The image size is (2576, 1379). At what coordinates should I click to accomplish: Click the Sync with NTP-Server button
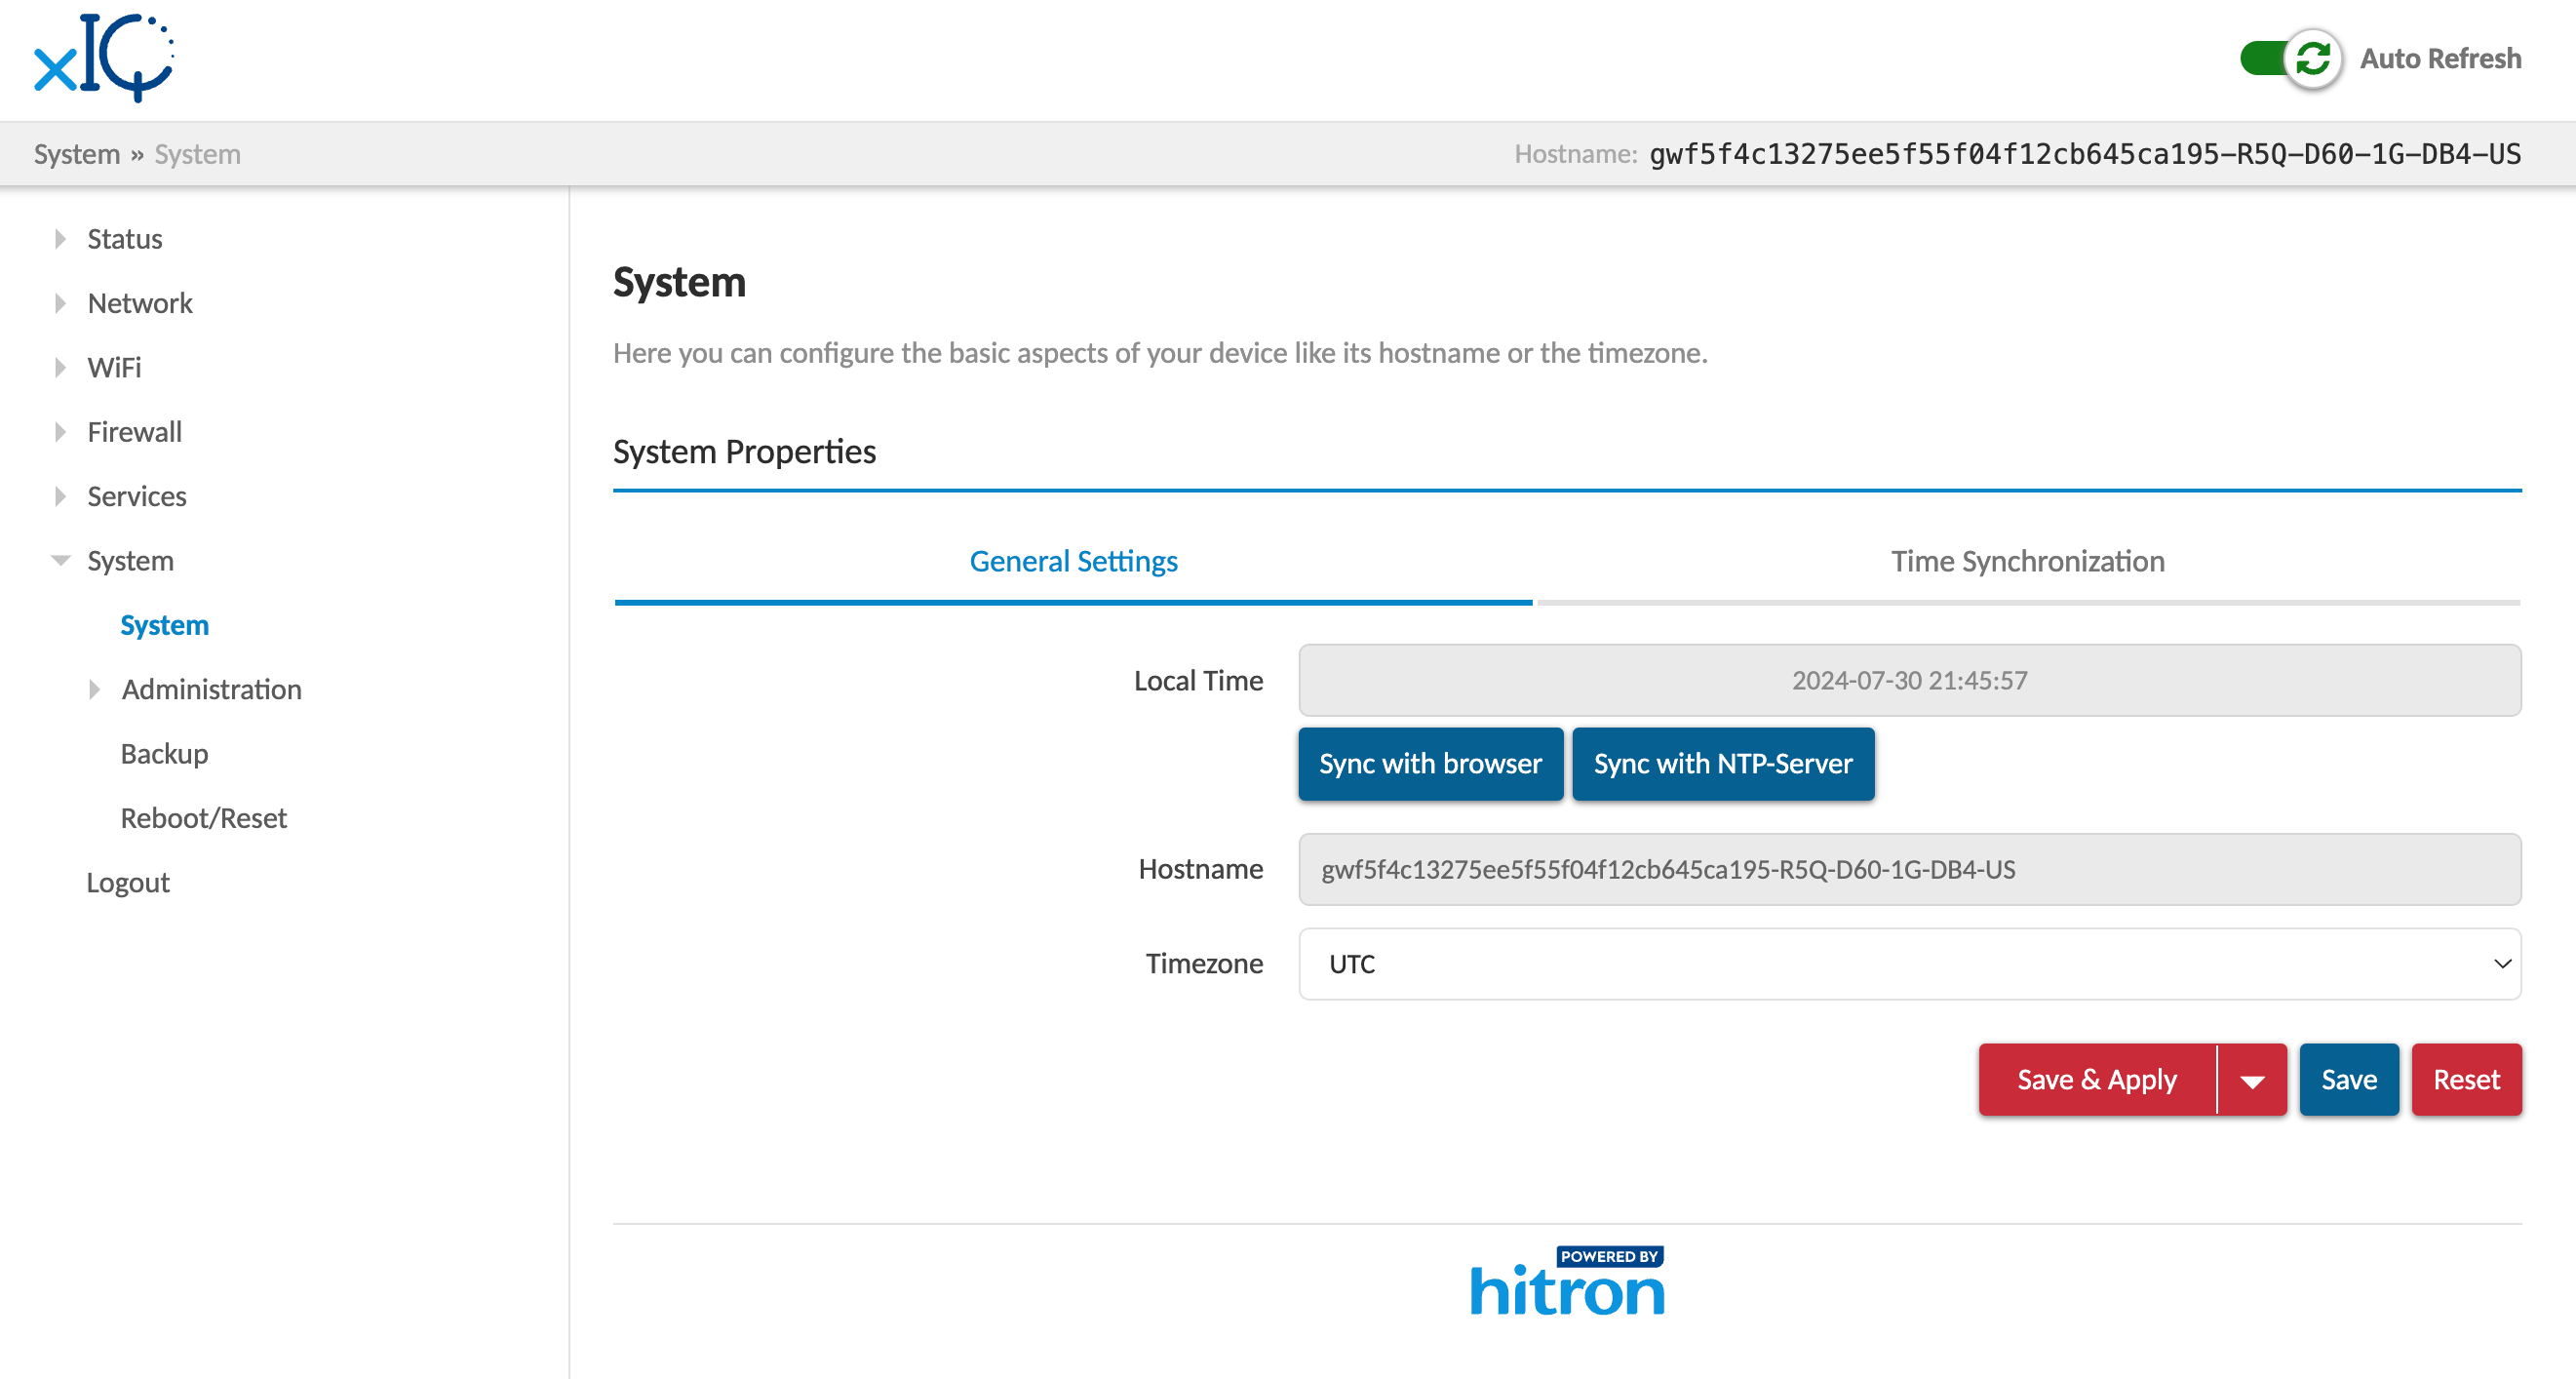(1723, 764)
